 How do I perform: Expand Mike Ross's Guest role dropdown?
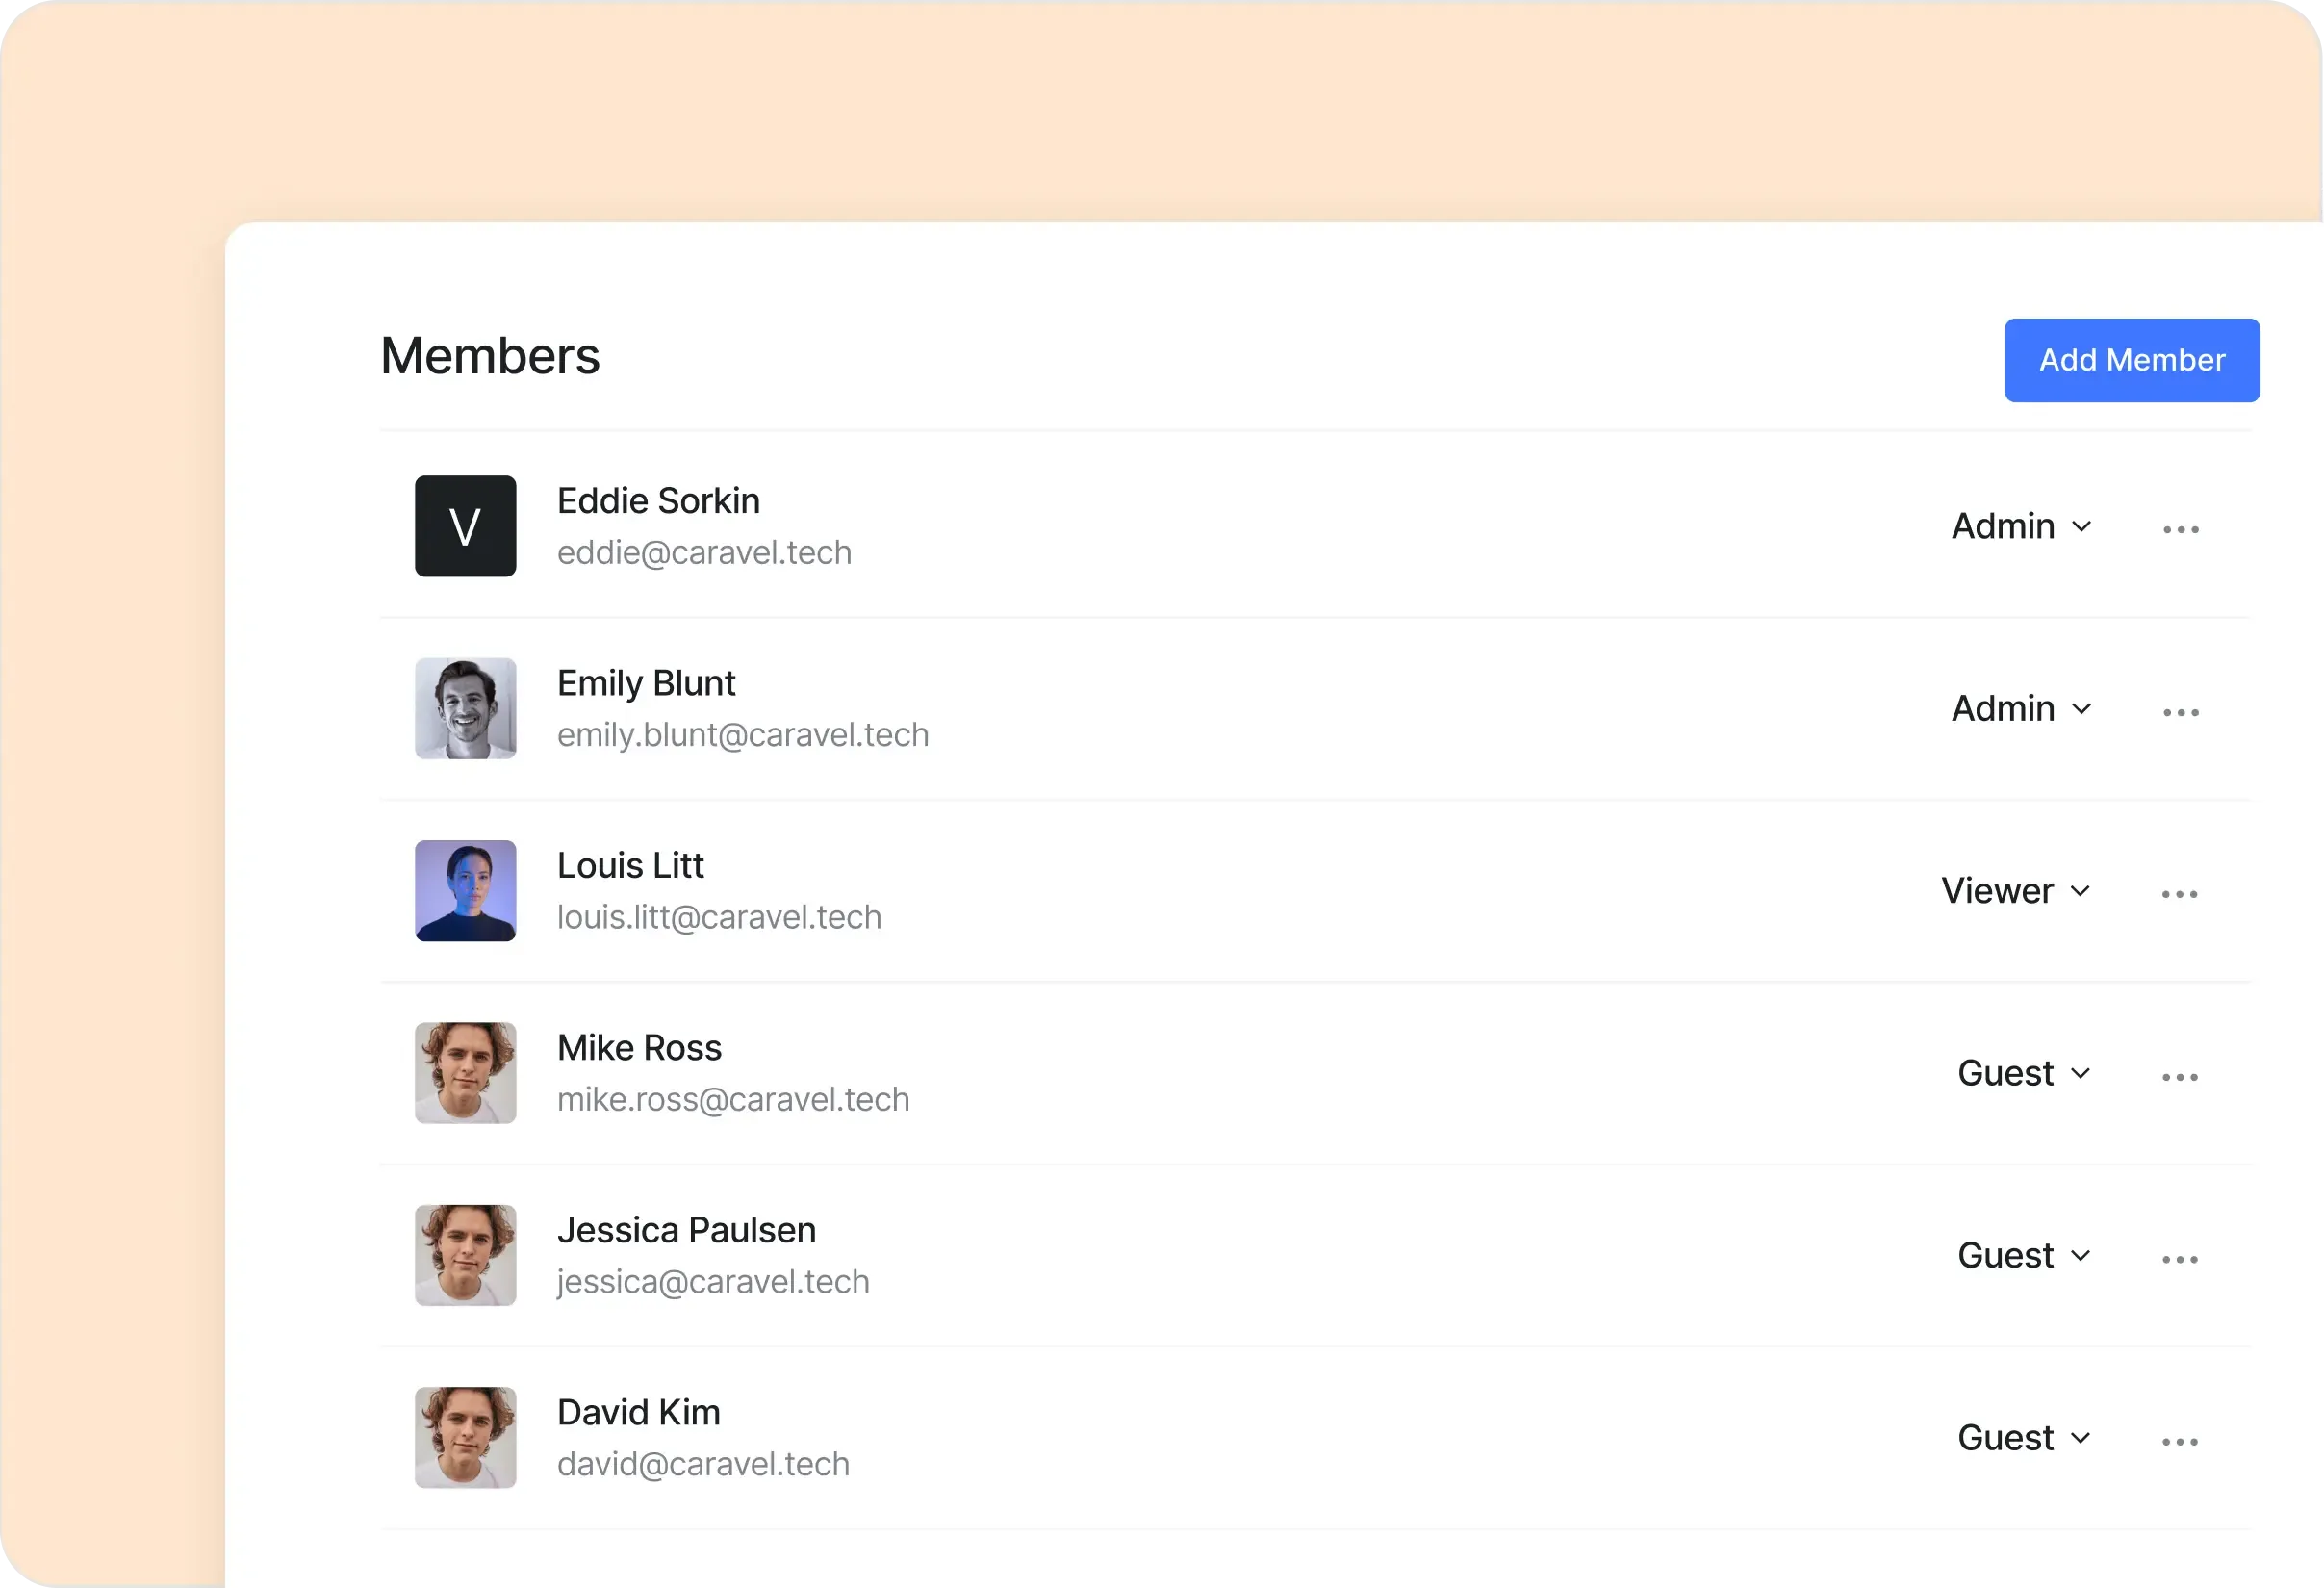[x=2024, y=1073]
